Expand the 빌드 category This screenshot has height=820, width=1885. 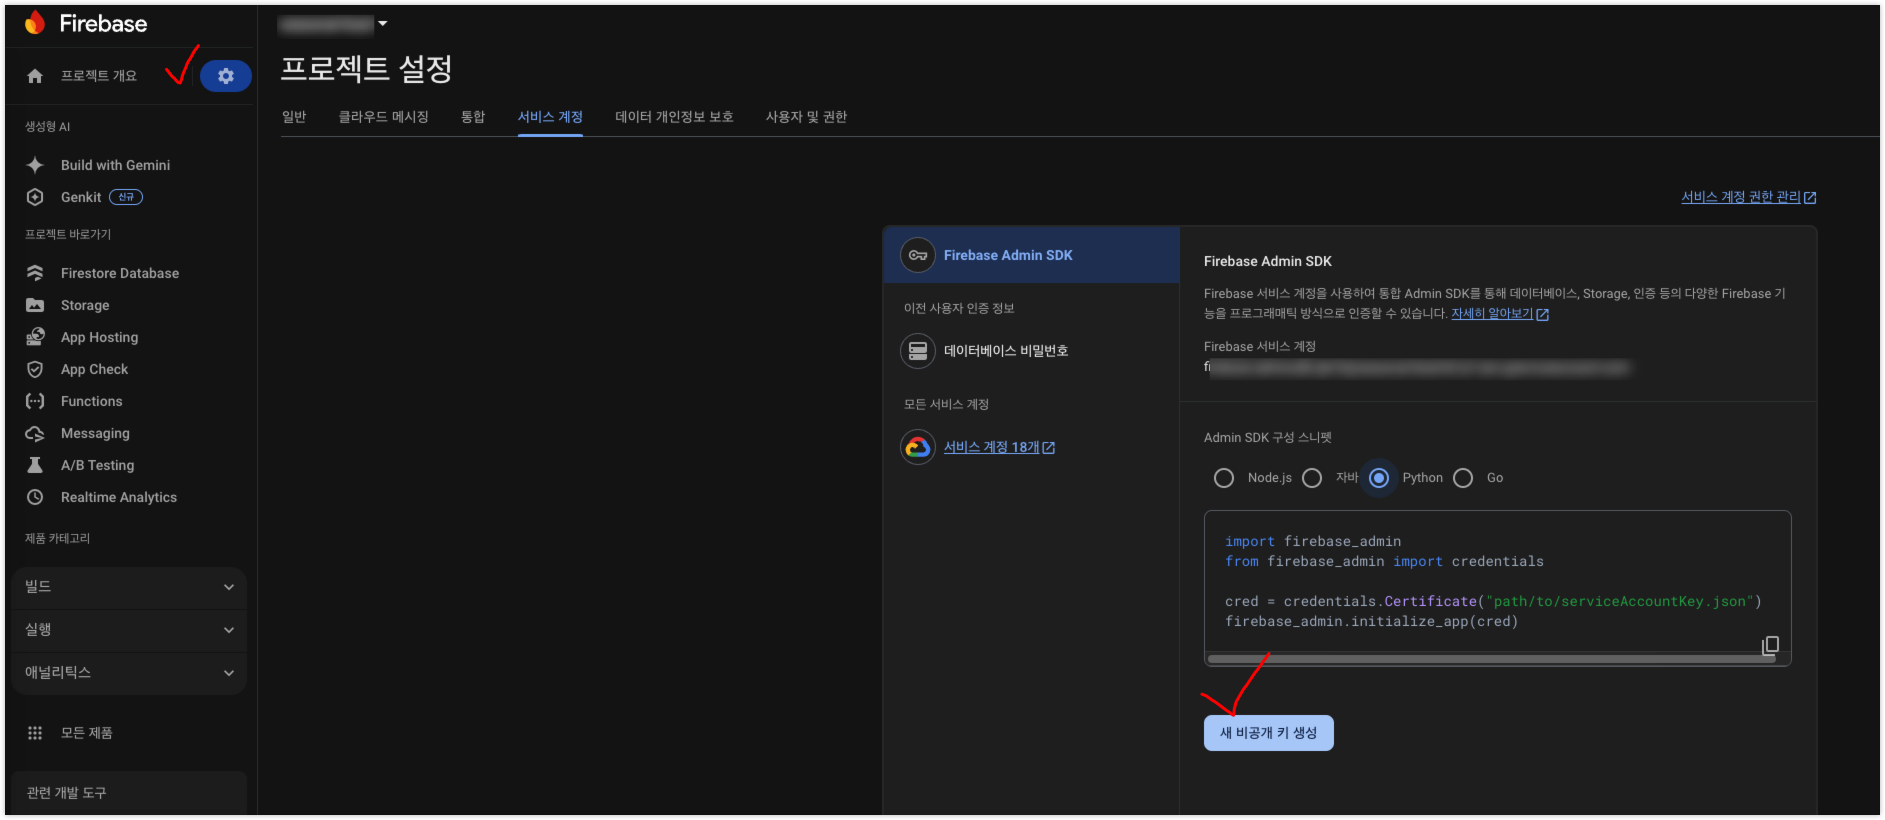tap(130, 587)
